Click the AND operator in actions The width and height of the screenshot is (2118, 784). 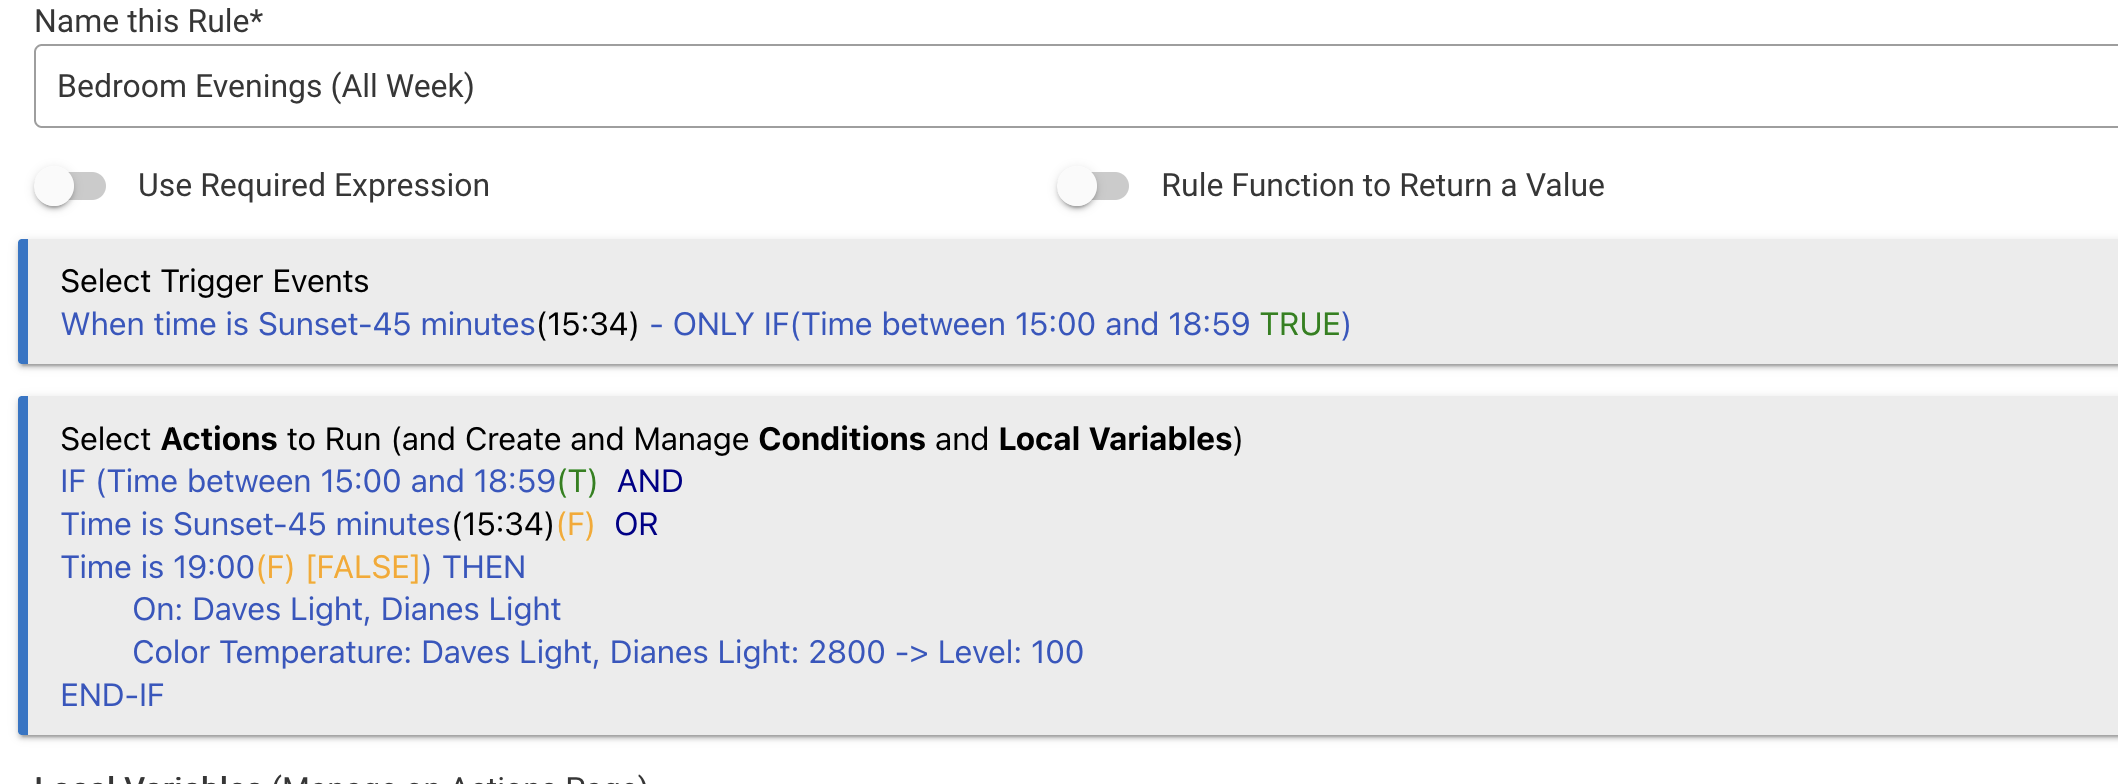649,481
